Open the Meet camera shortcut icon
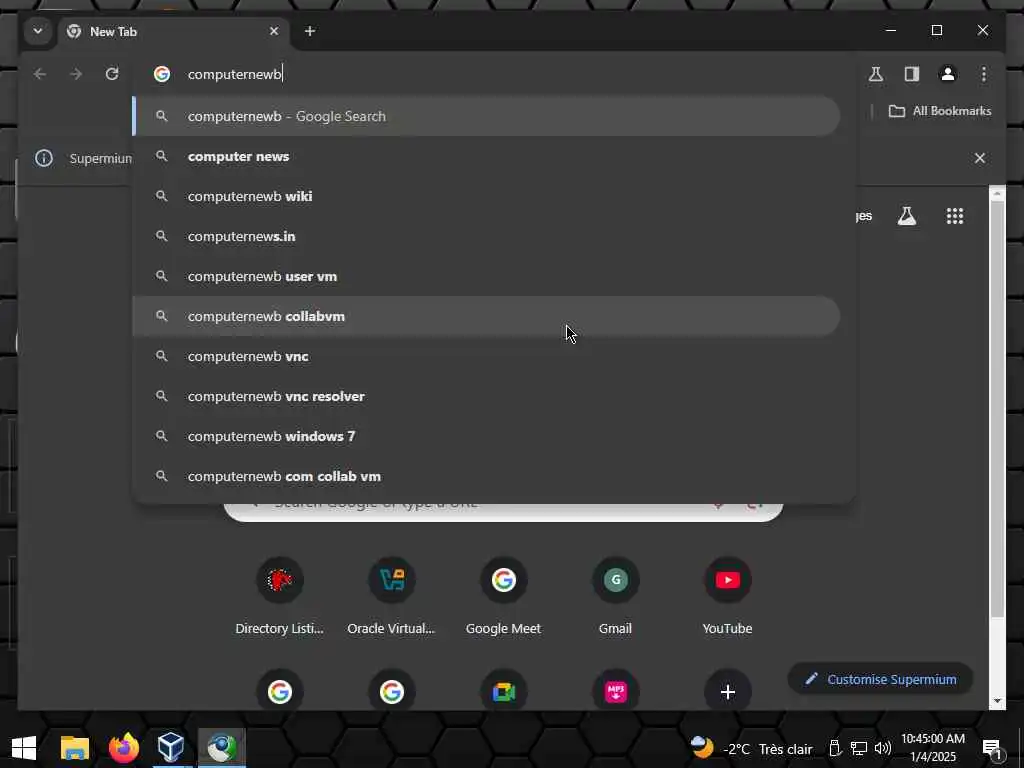The width and height of the screenshot is (1024, 768). 504,692
